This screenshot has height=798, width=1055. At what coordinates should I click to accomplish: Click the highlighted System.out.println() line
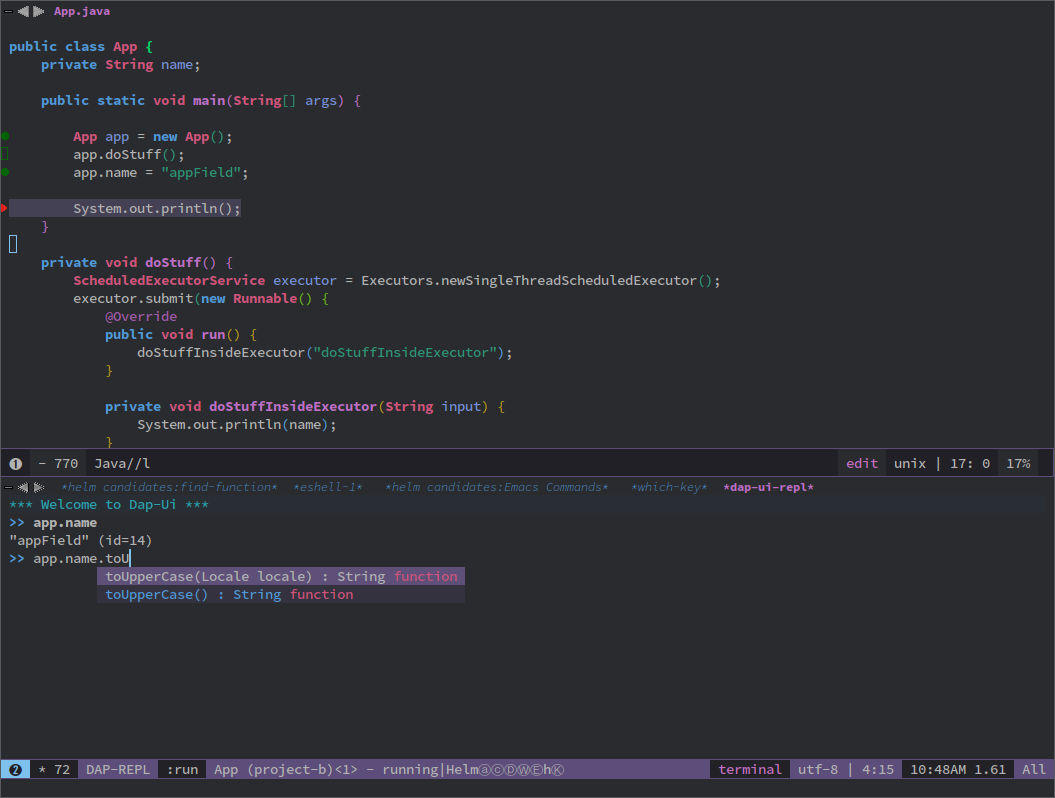pyautogui.click(x=125, y=209)
